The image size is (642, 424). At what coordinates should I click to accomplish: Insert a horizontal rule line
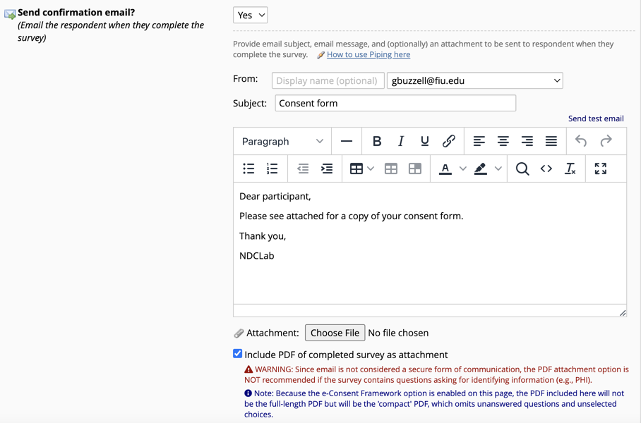346,141
